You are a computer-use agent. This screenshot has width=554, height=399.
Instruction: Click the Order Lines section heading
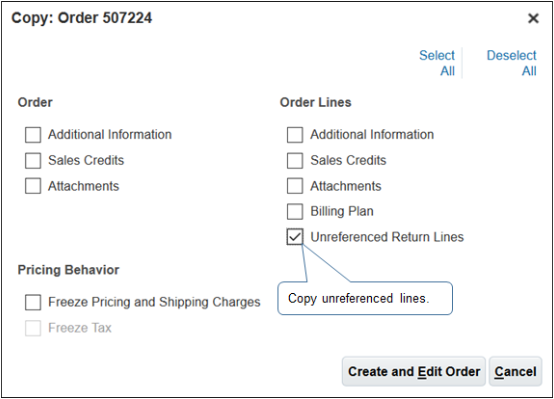[x=316, y=102]
